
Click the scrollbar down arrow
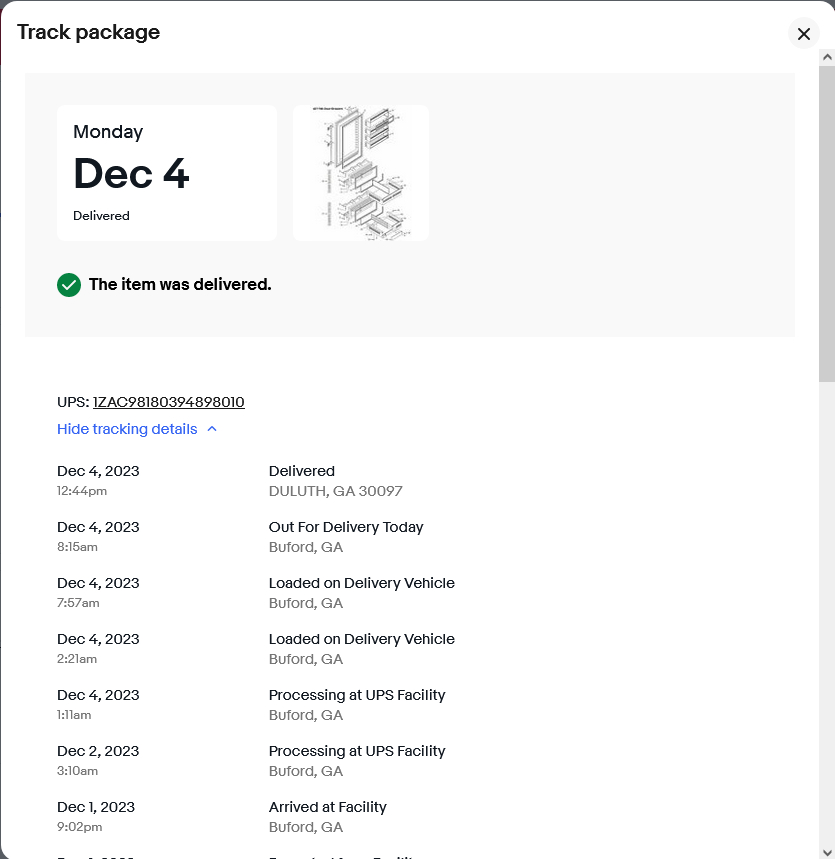click(x=827, y=852)
